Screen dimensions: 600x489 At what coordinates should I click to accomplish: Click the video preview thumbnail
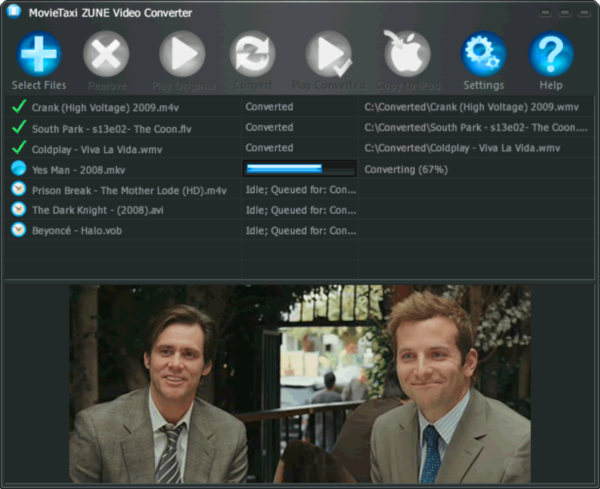point(299,384)
